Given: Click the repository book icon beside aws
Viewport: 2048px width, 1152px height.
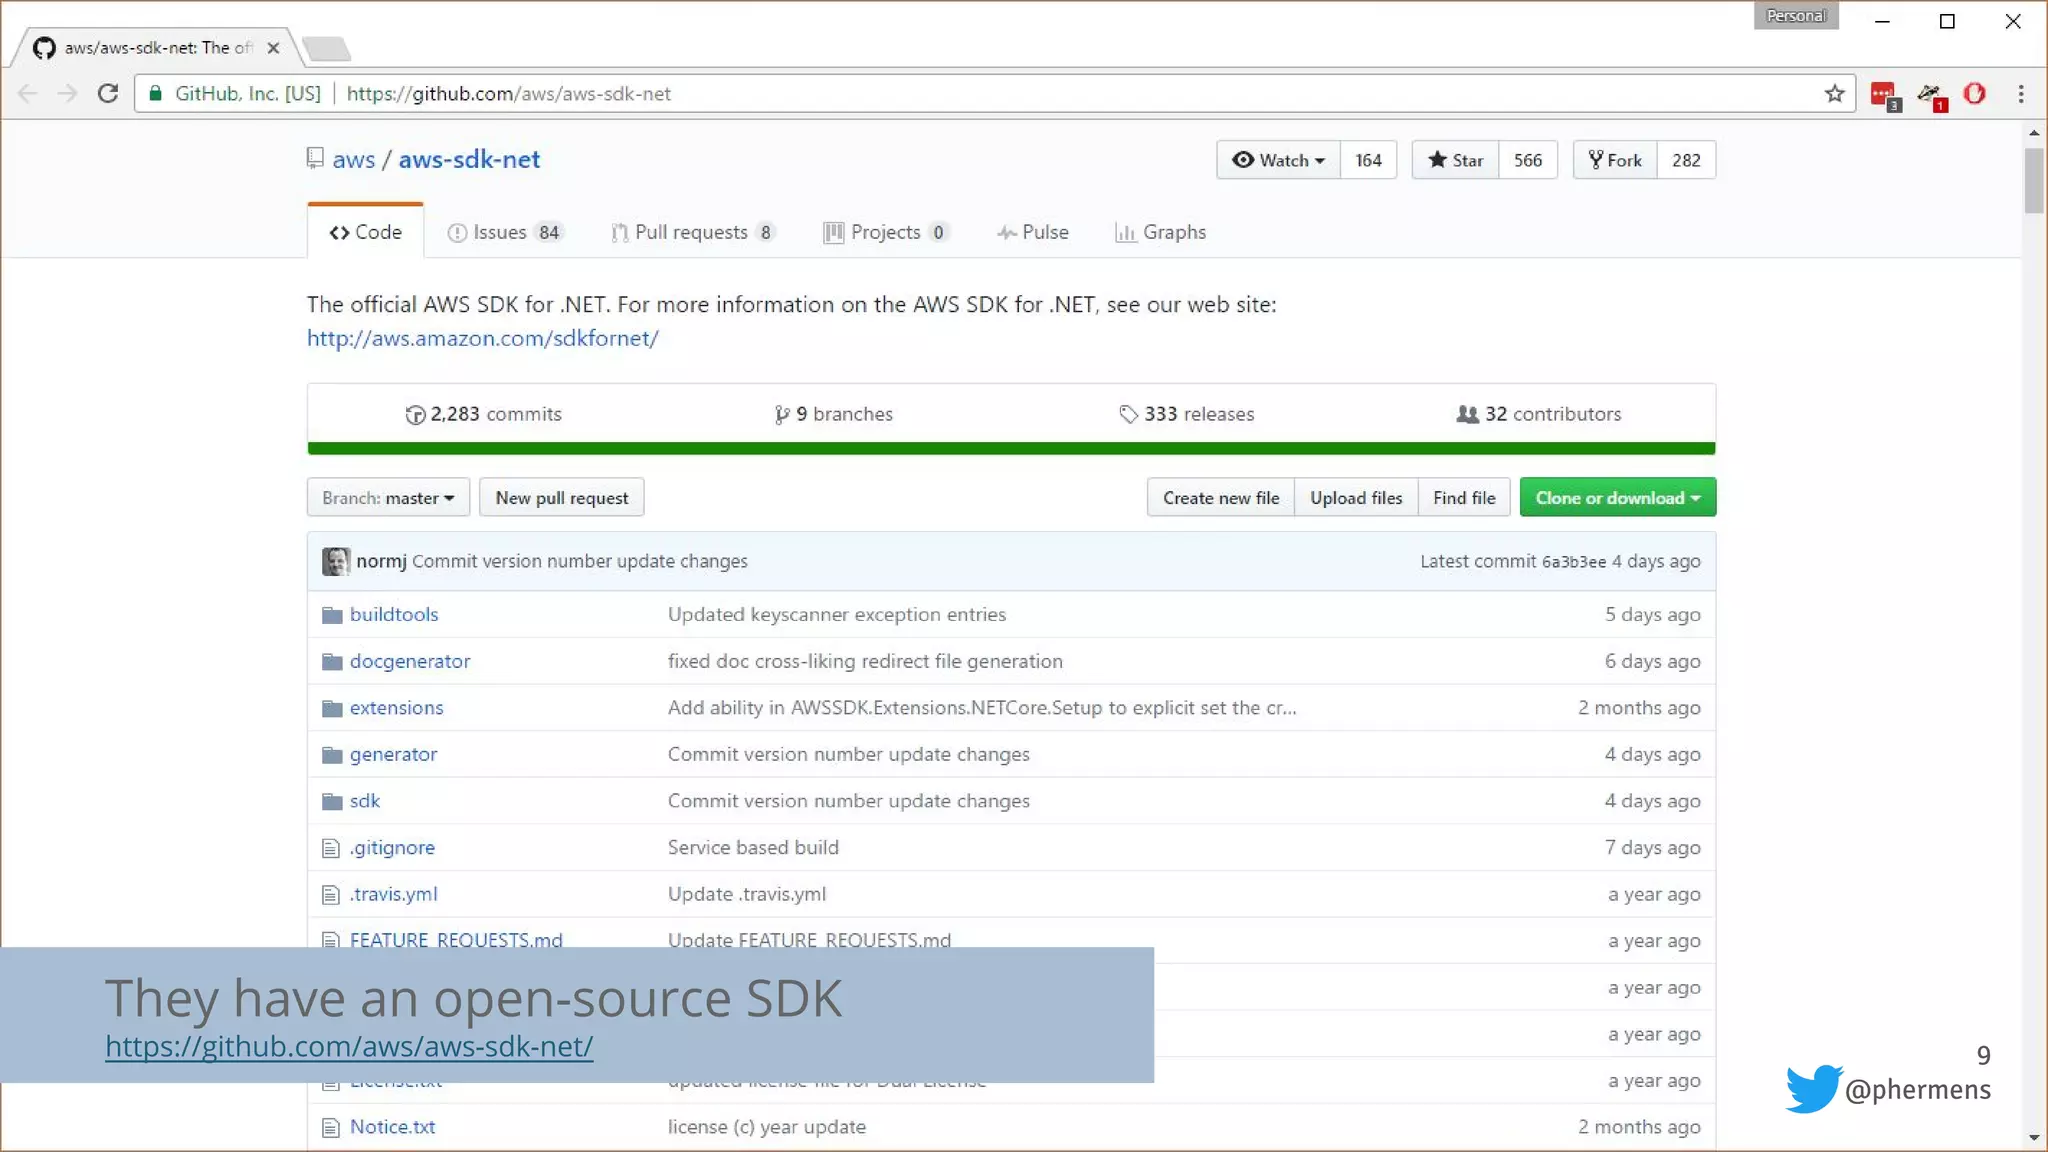Looking at the screenshot, I should [315, 158].
